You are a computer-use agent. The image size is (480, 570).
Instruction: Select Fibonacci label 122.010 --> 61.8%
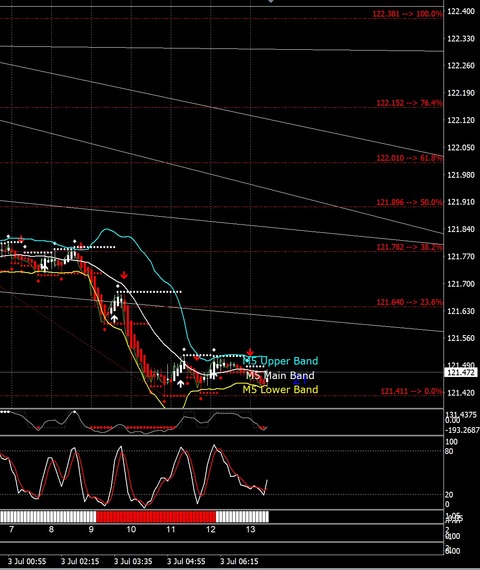tap(409, 158)
